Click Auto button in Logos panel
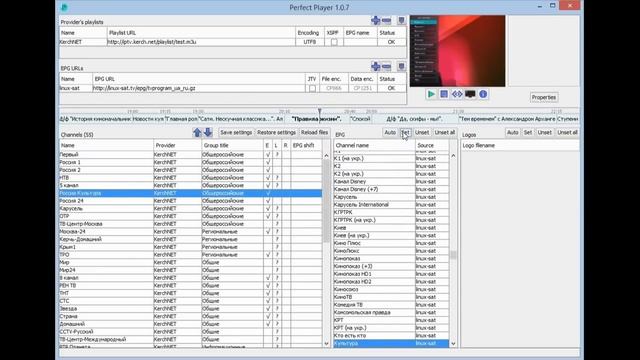This screenshot has height=360, width=640. coord(513,133)
